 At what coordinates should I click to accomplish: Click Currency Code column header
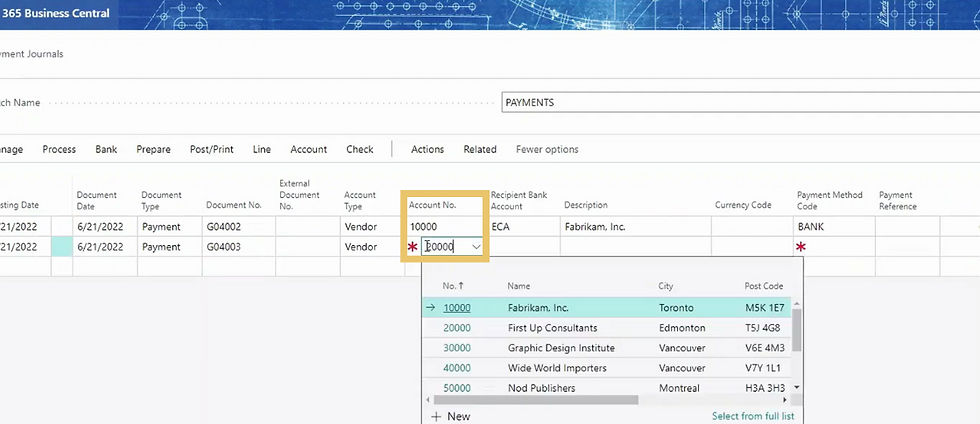[x=743, y=204]
